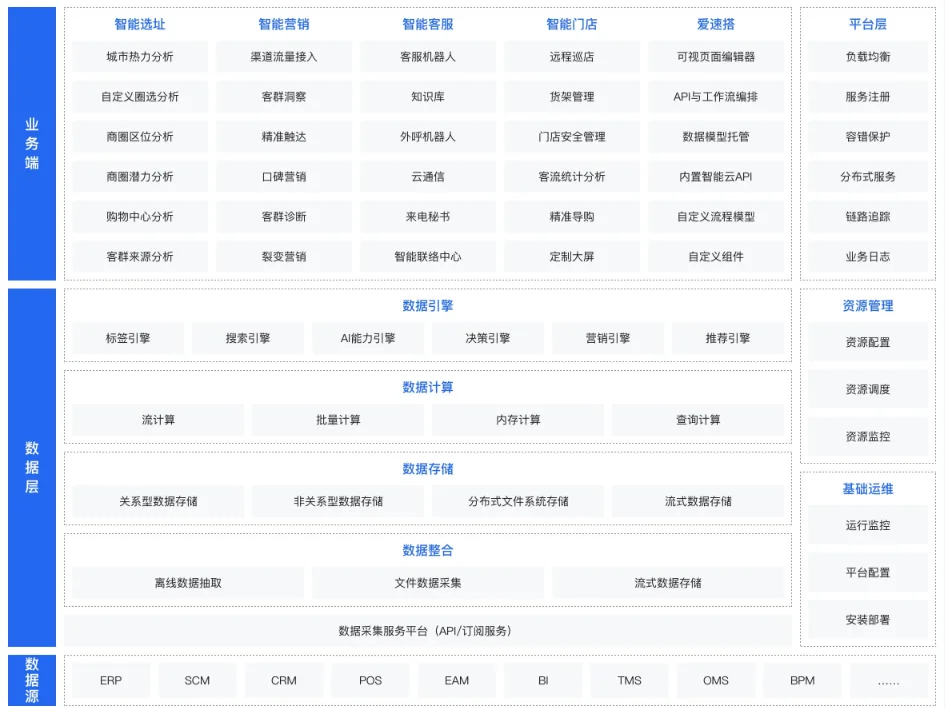Select 分布式文件系统存储 in 数据存储
Viewport: 945px width, 709px height.
[517, 501]
